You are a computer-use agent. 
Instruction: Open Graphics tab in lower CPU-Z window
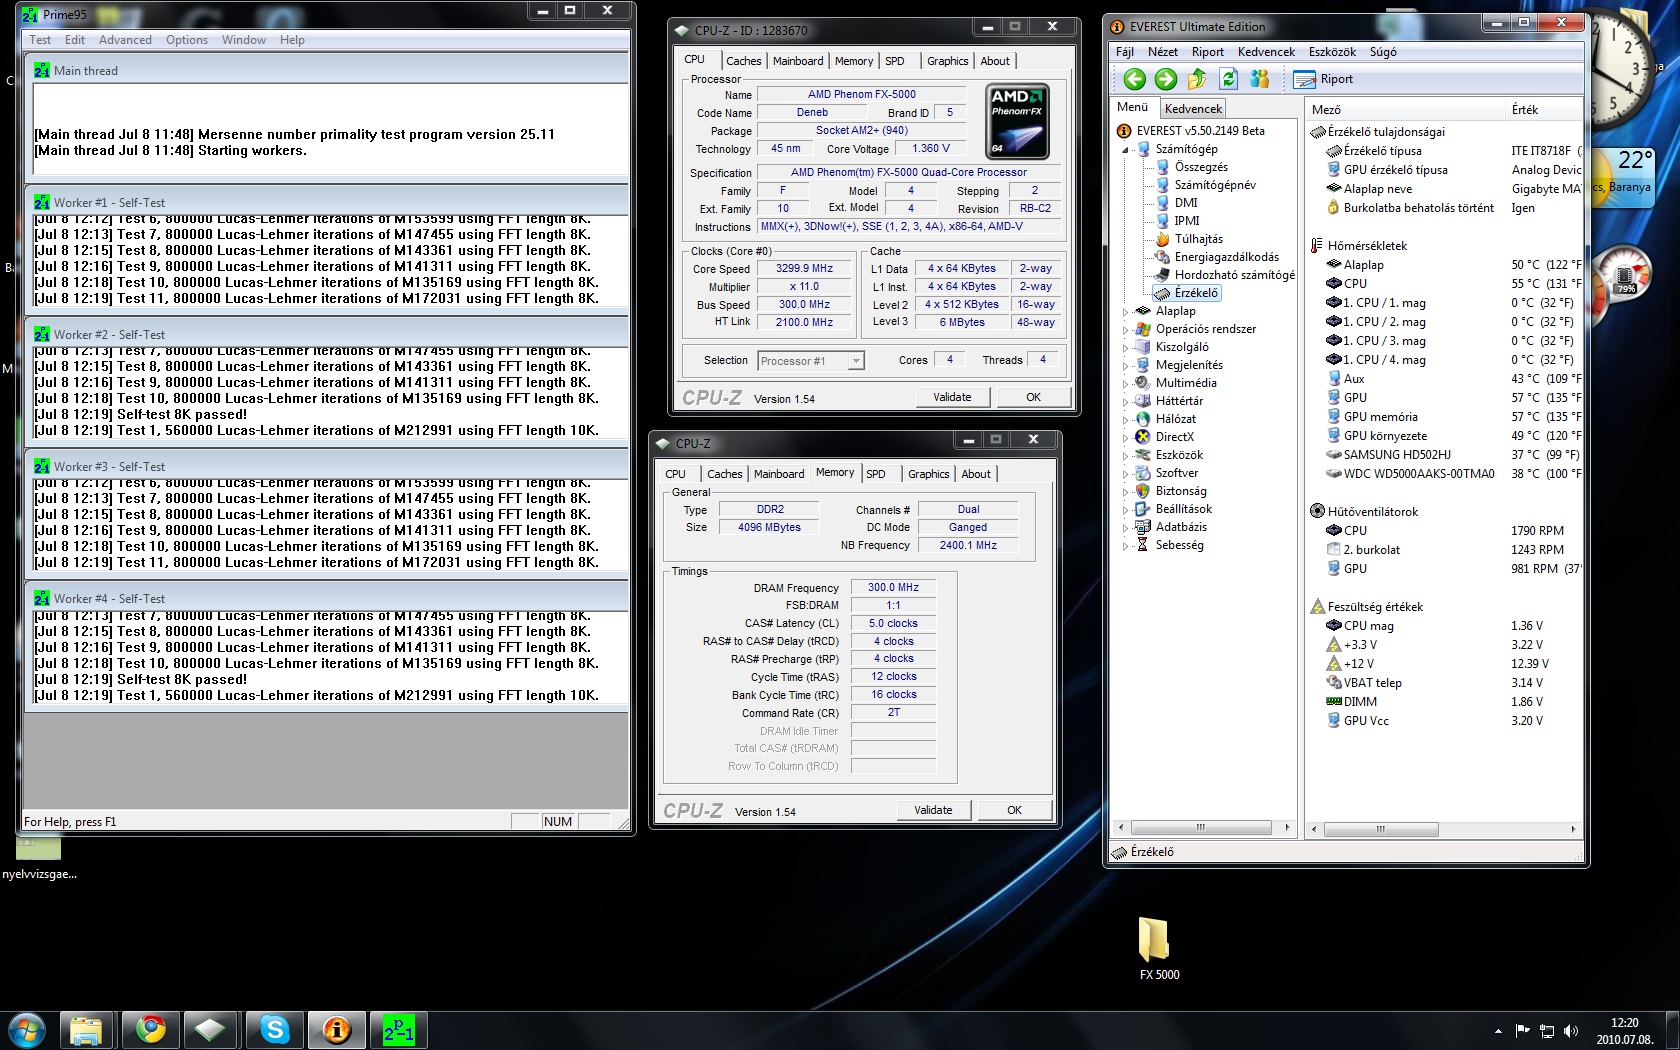pyautogui.click(x=928, y=474)
